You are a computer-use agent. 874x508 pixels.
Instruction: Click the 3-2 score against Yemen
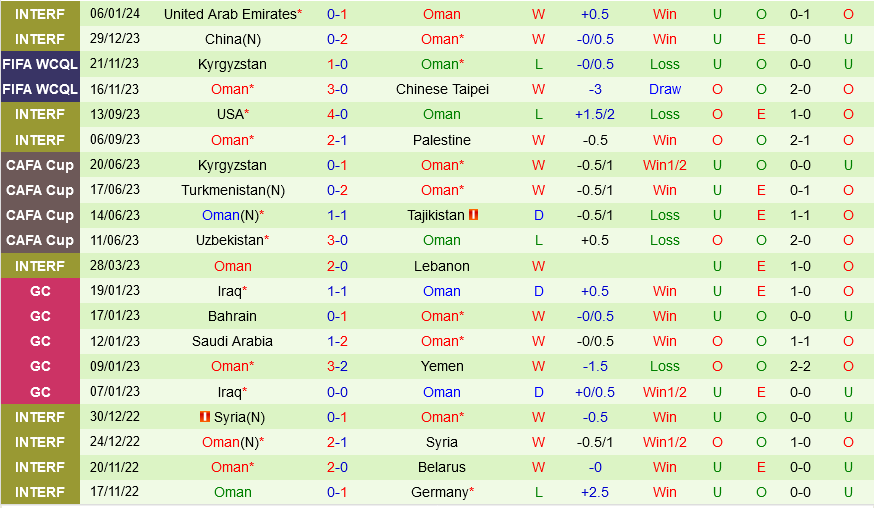click(337, 366)
